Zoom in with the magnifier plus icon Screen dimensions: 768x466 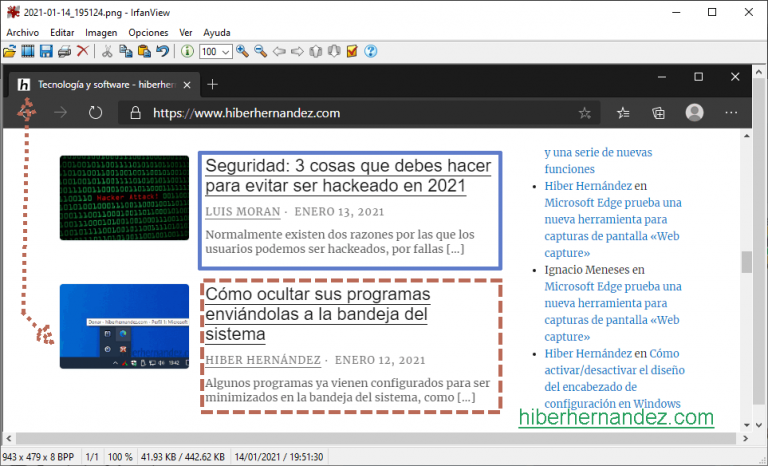point(243,51)
